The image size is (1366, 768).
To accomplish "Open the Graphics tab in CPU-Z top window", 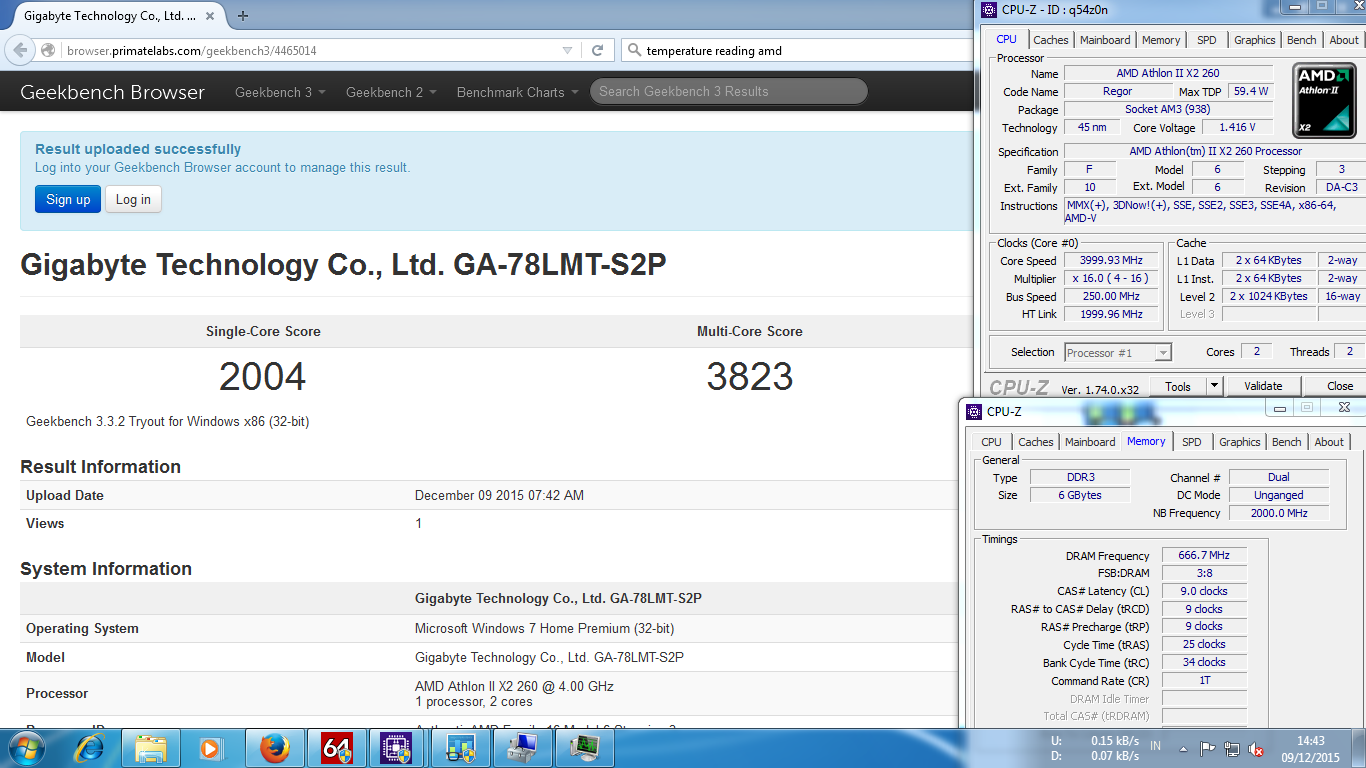I will (1254, 40).
